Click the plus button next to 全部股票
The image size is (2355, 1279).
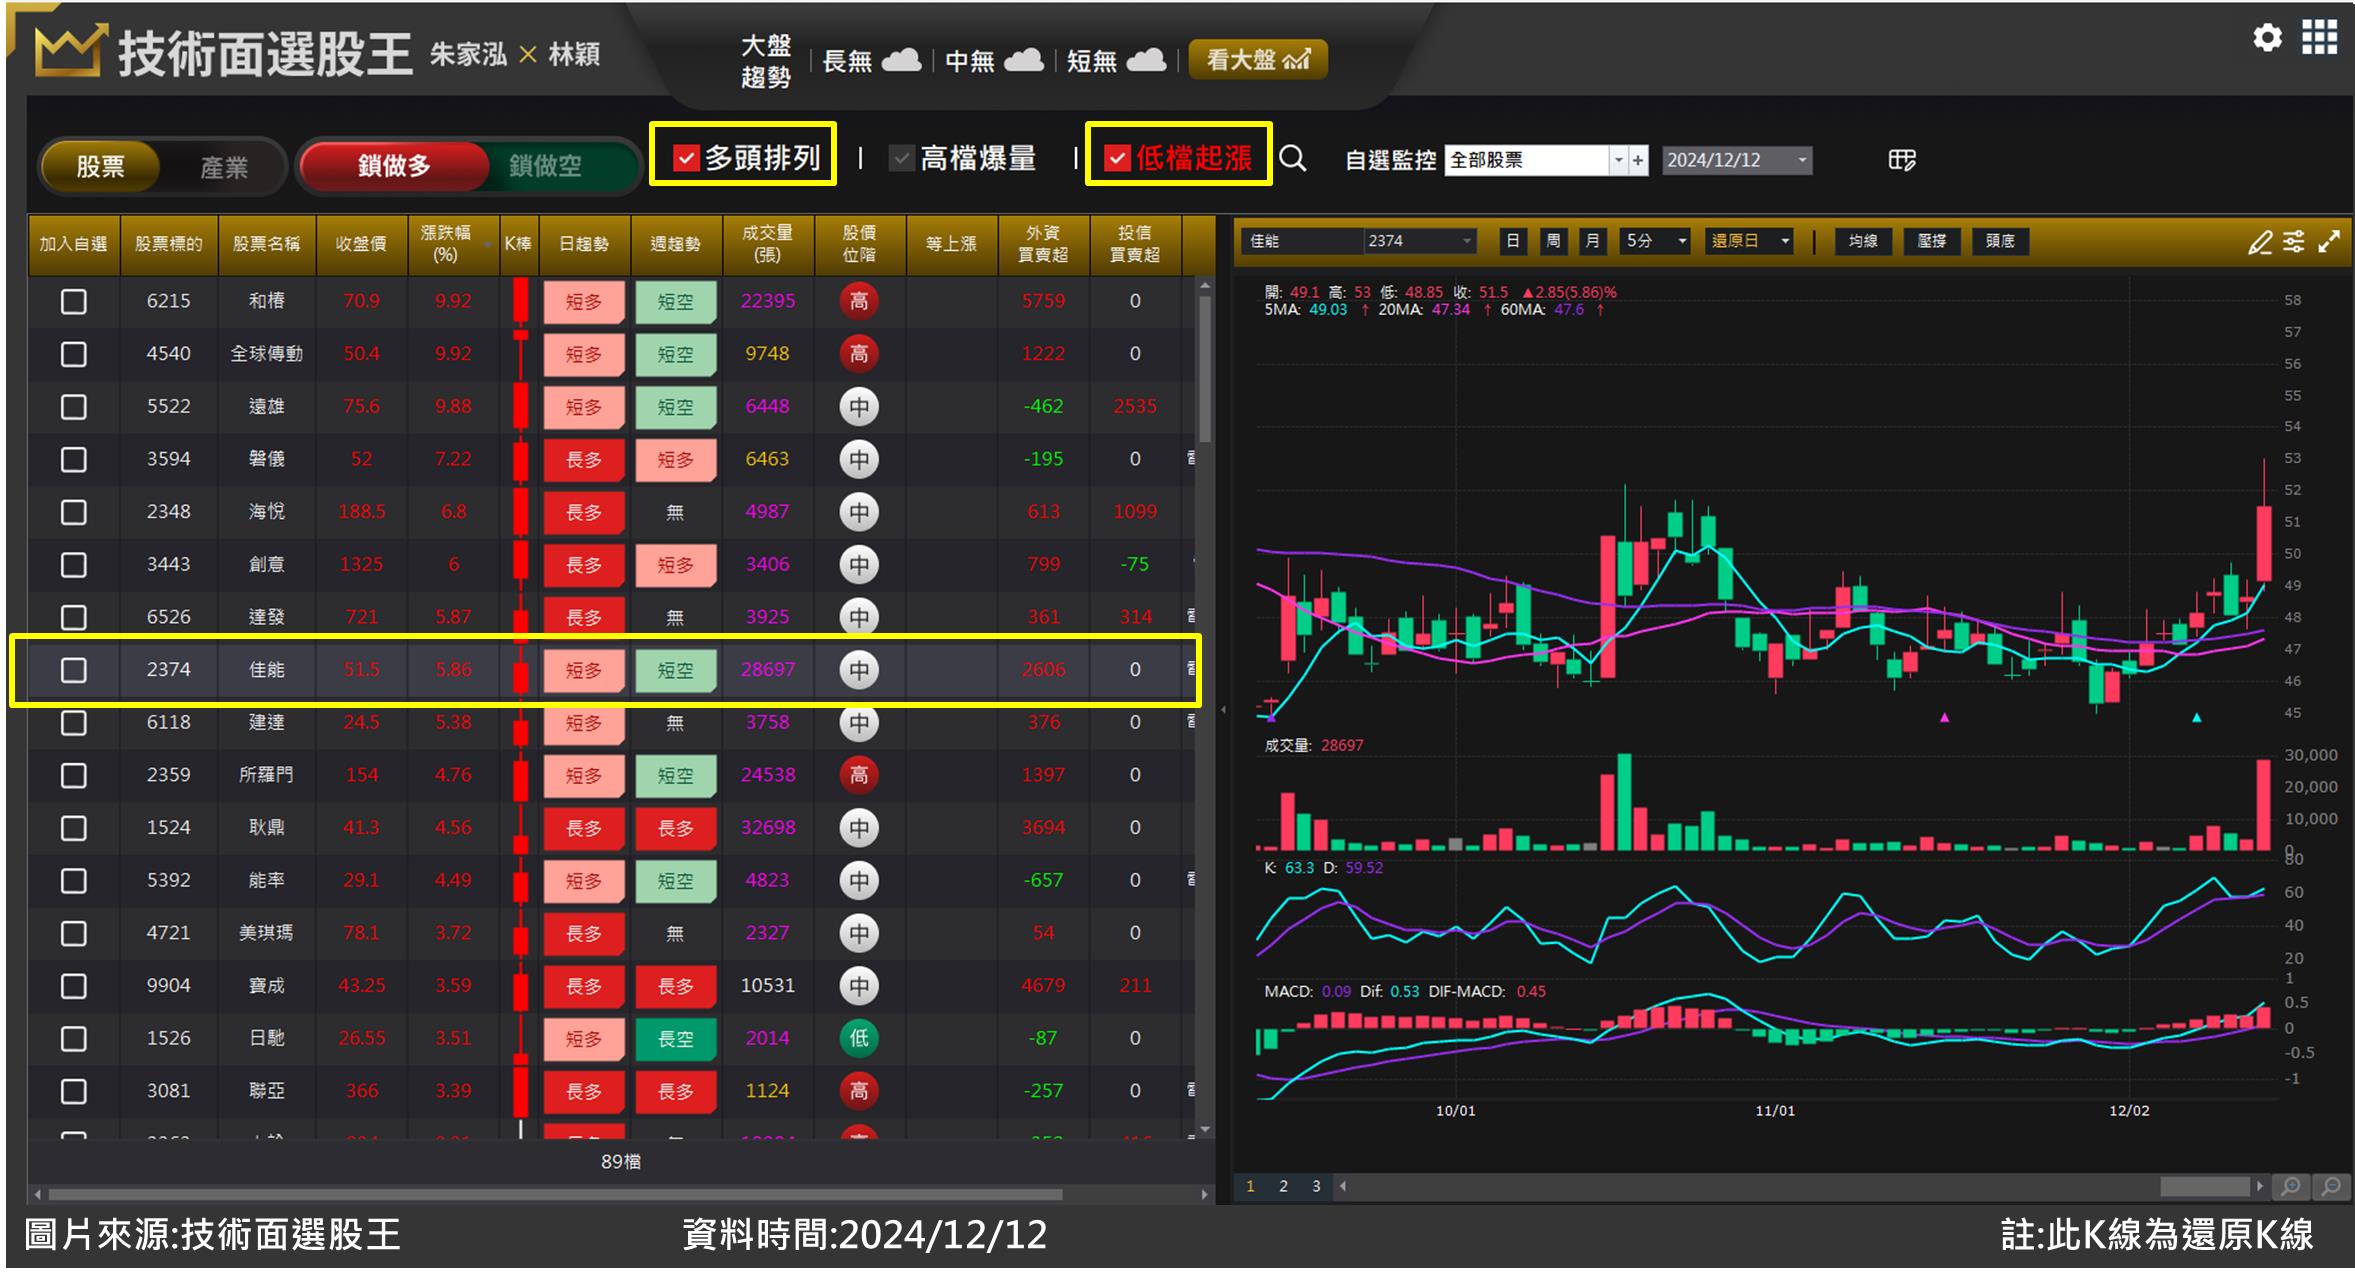click(x=1638, y=160)
